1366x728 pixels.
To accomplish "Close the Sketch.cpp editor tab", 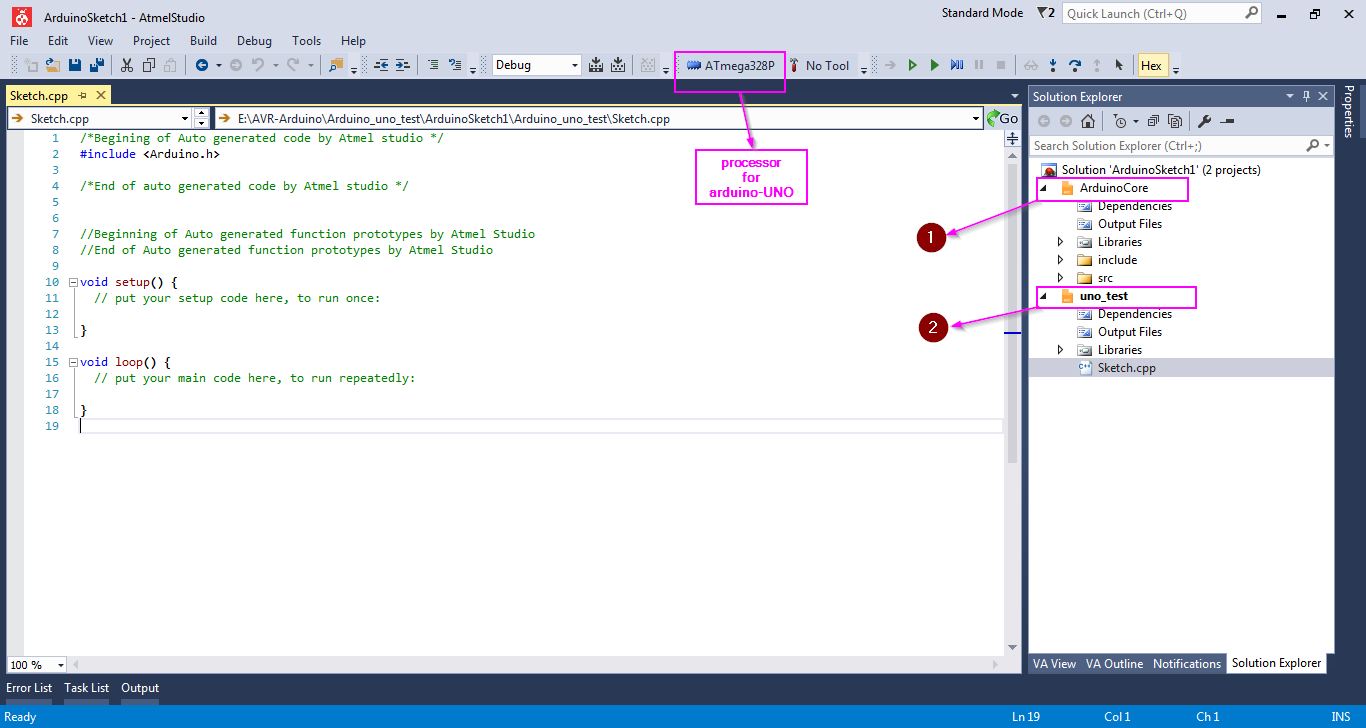I will pyautogui.click(x=101, y=96).
